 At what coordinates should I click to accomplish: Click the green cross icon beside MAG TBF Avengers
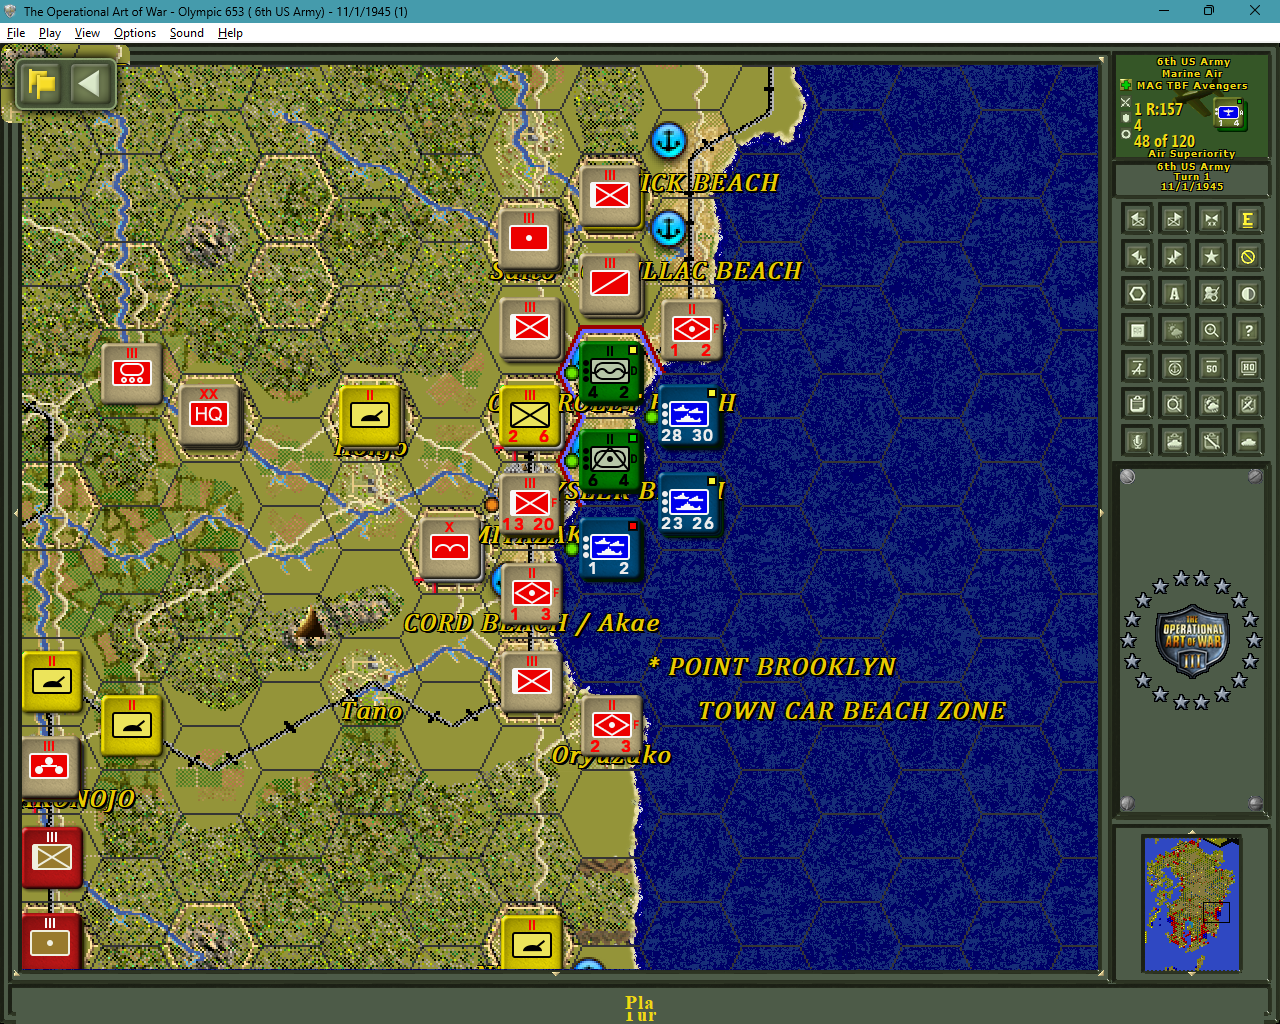[1125, 85]
